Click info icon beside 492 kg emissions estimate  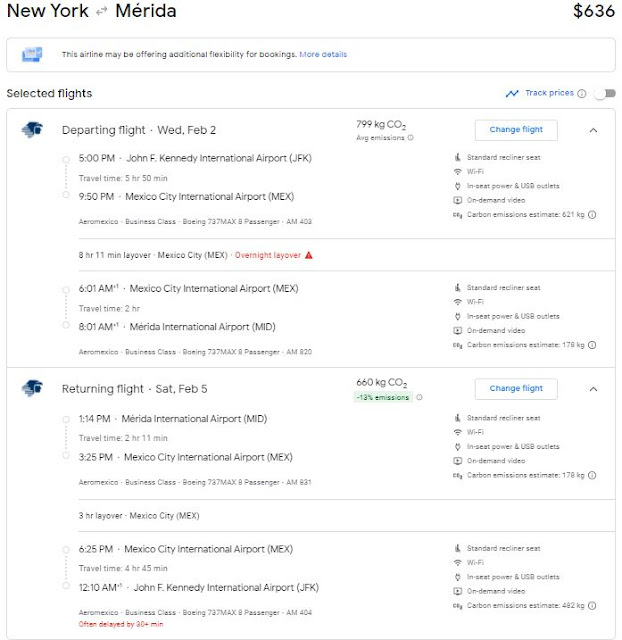[x=592, y=605]
